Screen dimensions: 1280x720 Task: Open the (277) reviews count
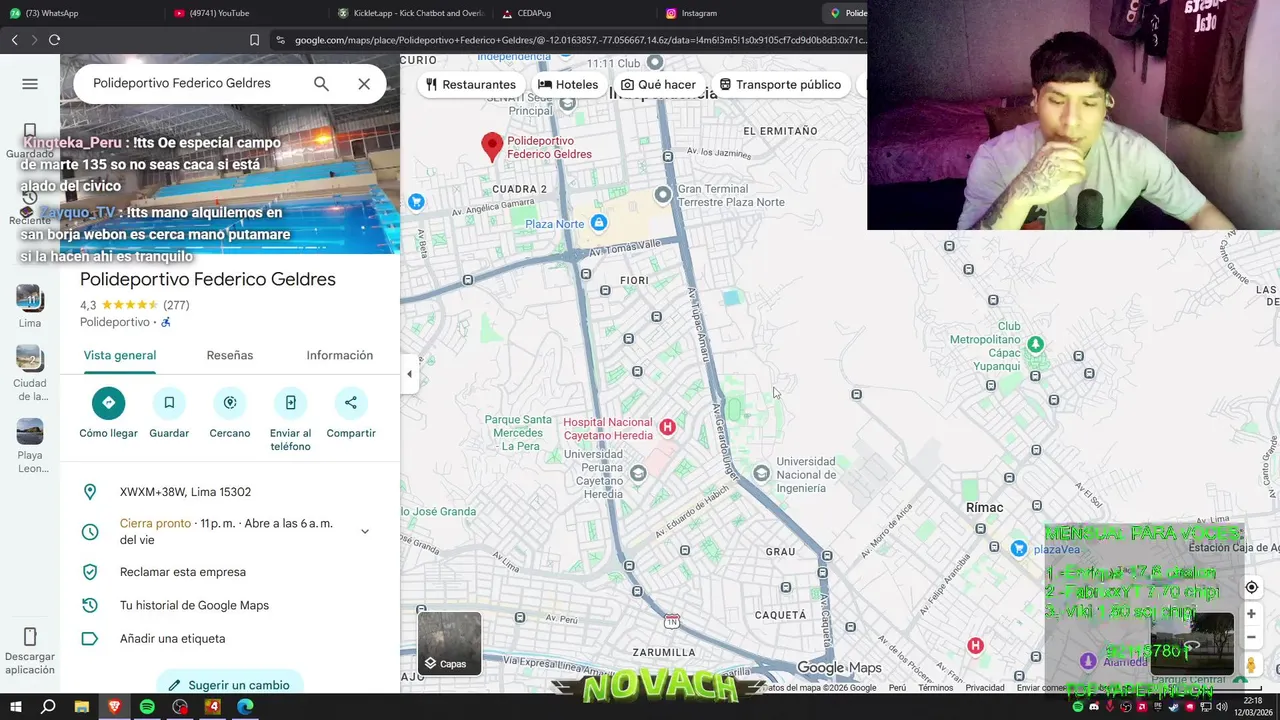click(x=176, y=305)
